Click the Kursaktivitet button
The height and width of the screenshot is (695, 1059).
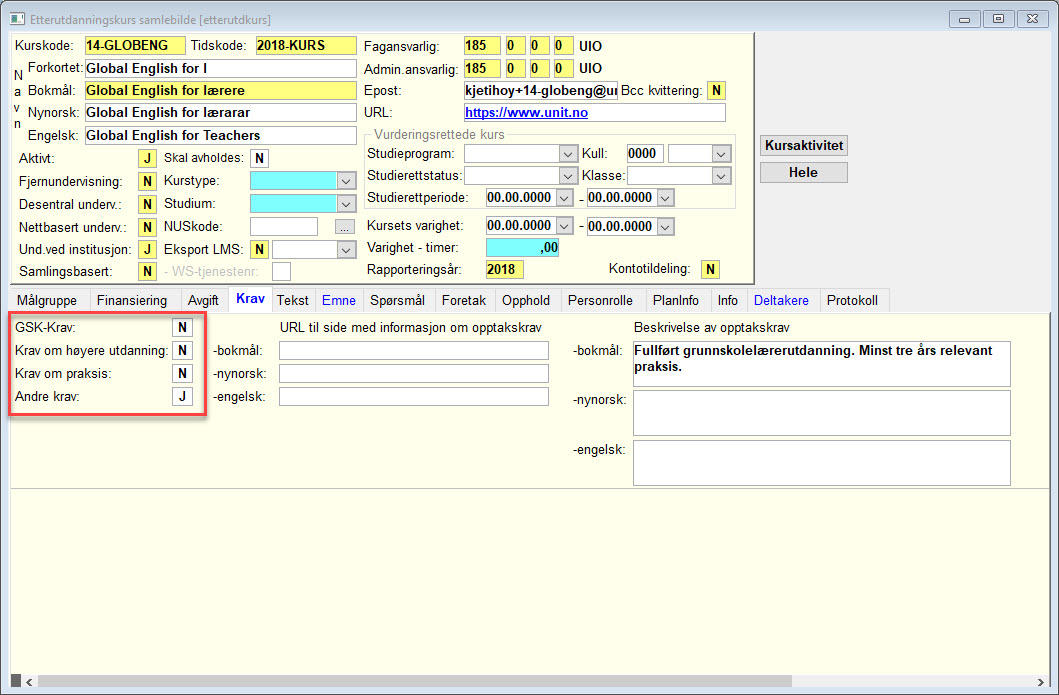(x=804, y=145)
